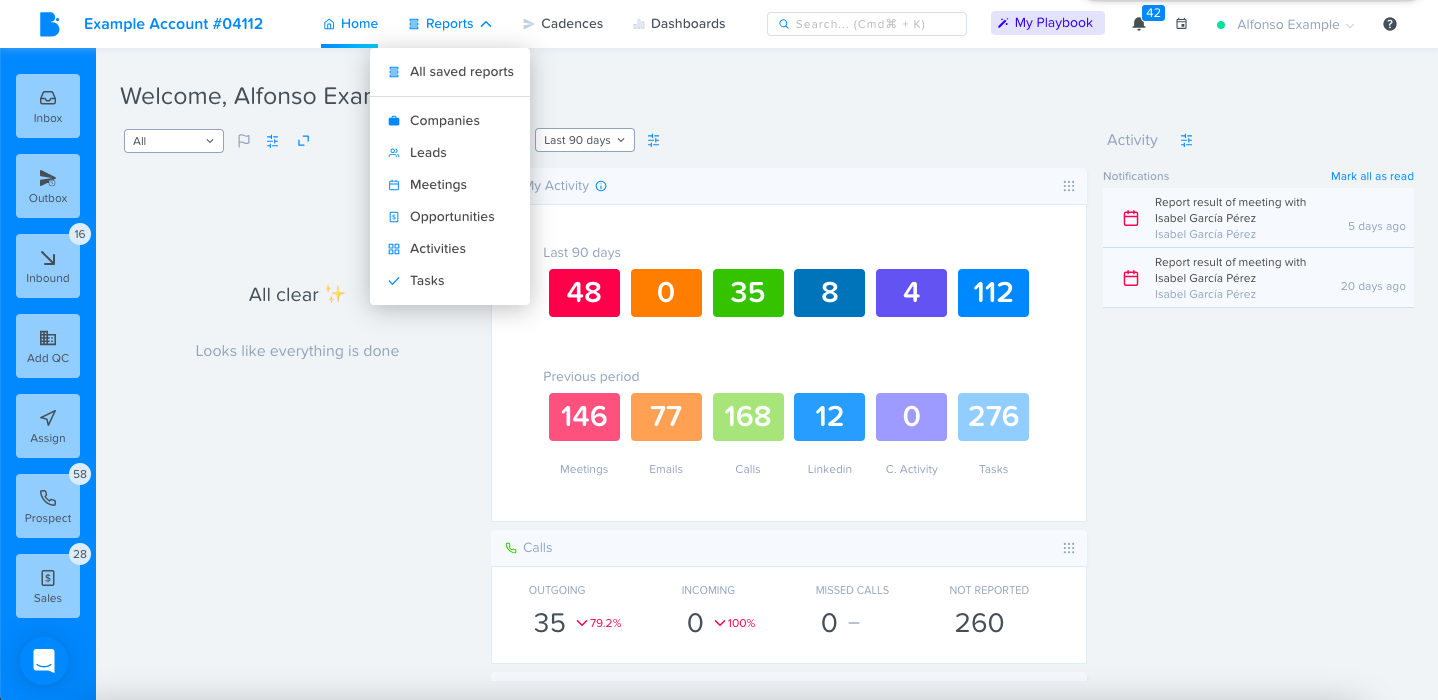Image resolution: width=1438 pixels, height=700 pixels.
Task: Click Example Account #04112 title
Action: coord(173,24)
